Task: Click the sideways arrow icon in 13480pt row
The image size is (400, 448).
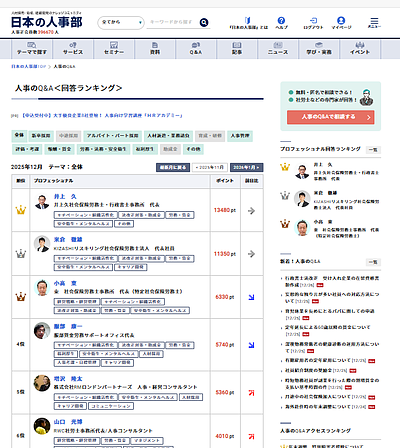Action: click(x=251, y=211)
